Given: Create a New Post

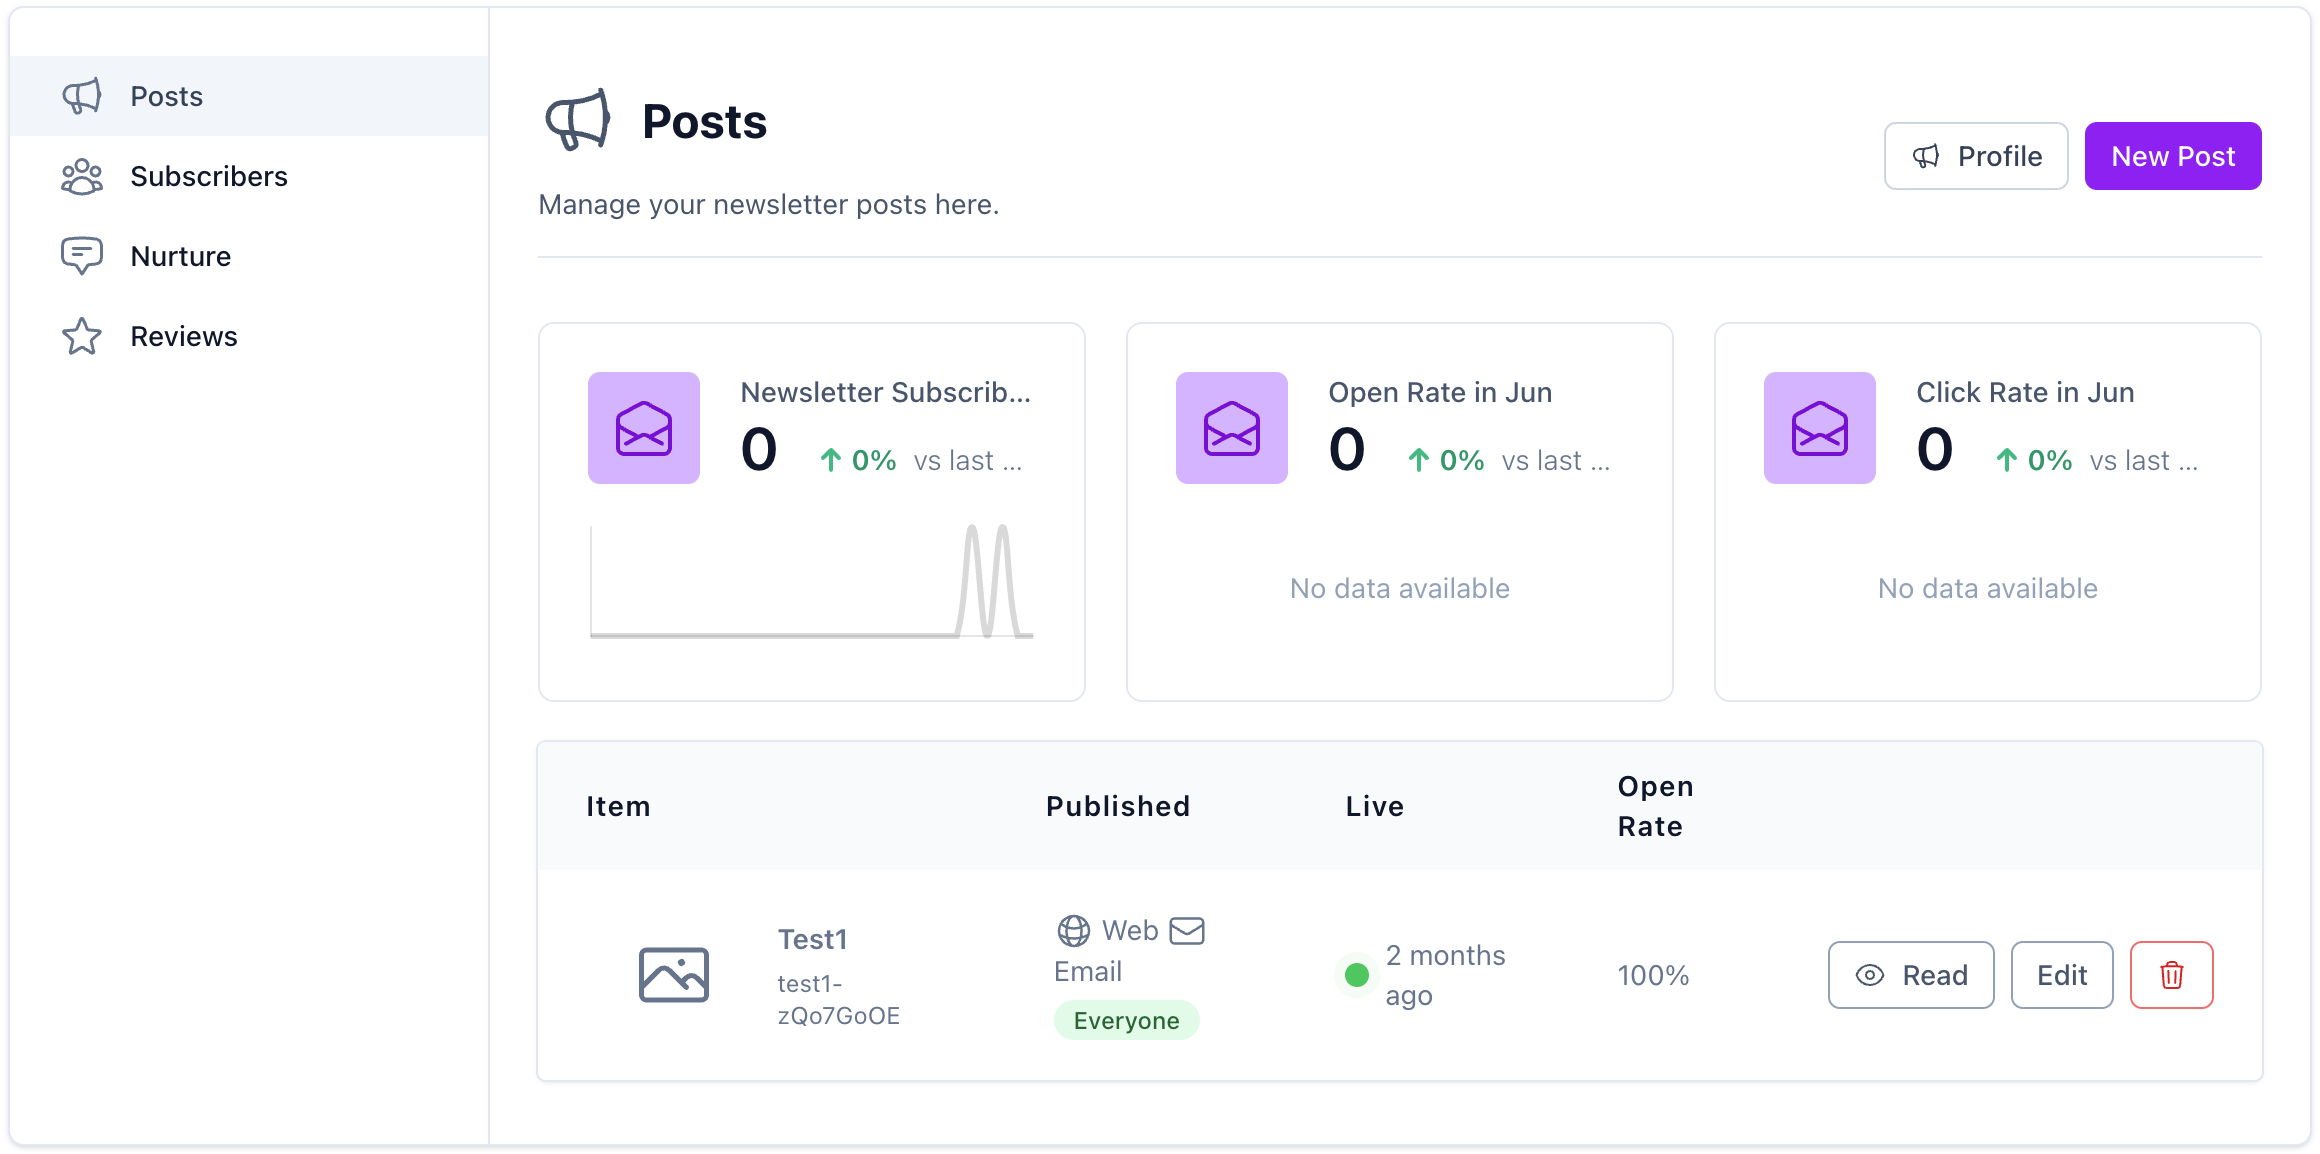Looking at the screenshot, I should [2173, 156].
